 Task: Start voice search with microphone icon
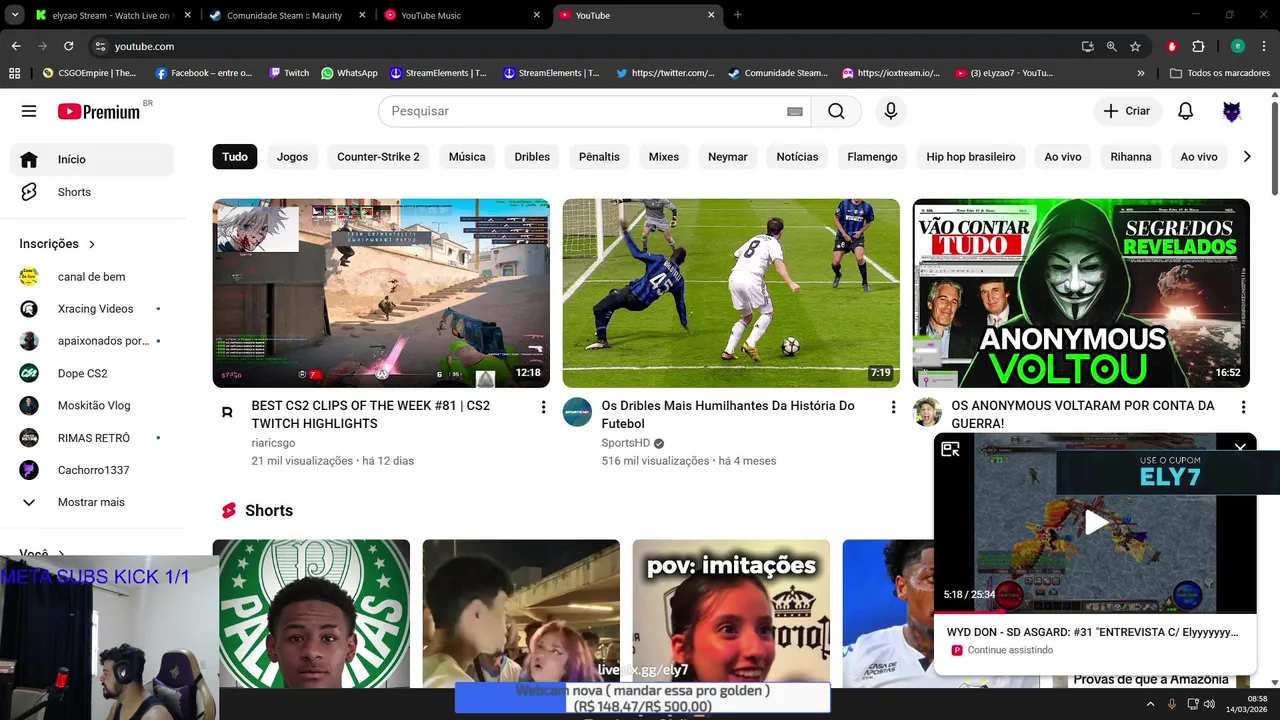pos(891,111)
